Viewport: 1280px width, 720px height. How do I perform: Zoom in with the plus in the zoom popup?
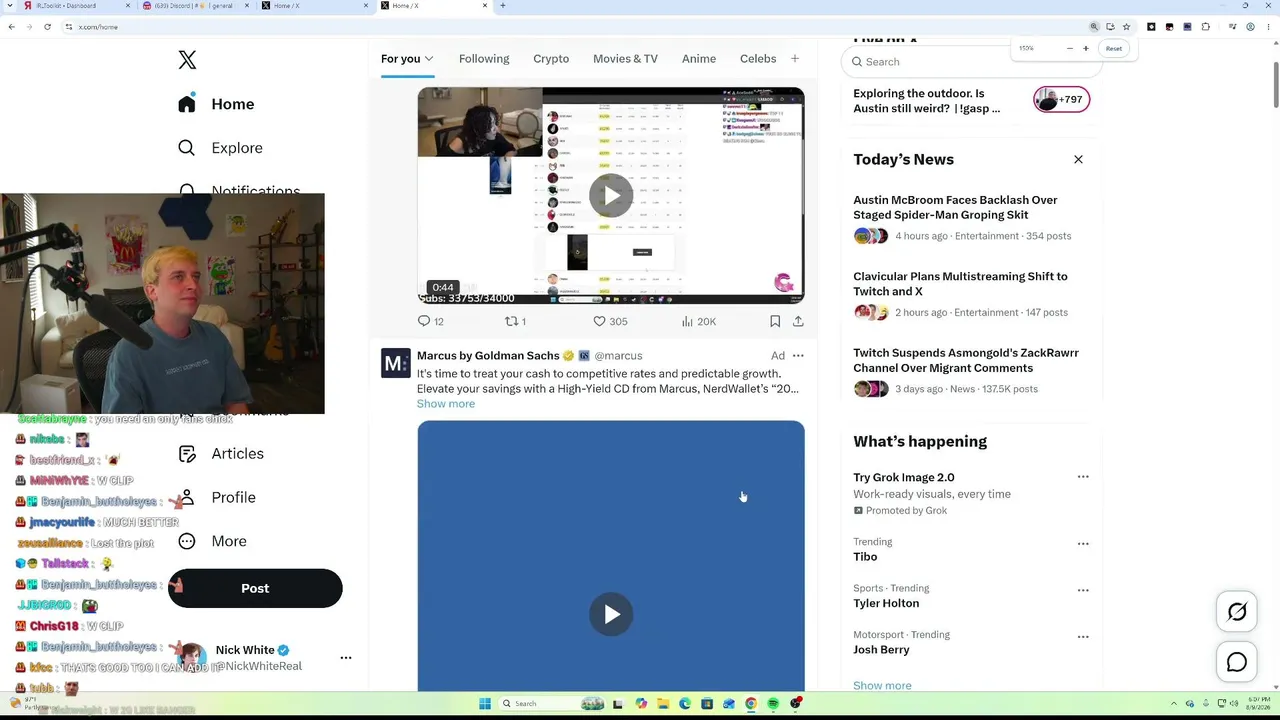1086,48
